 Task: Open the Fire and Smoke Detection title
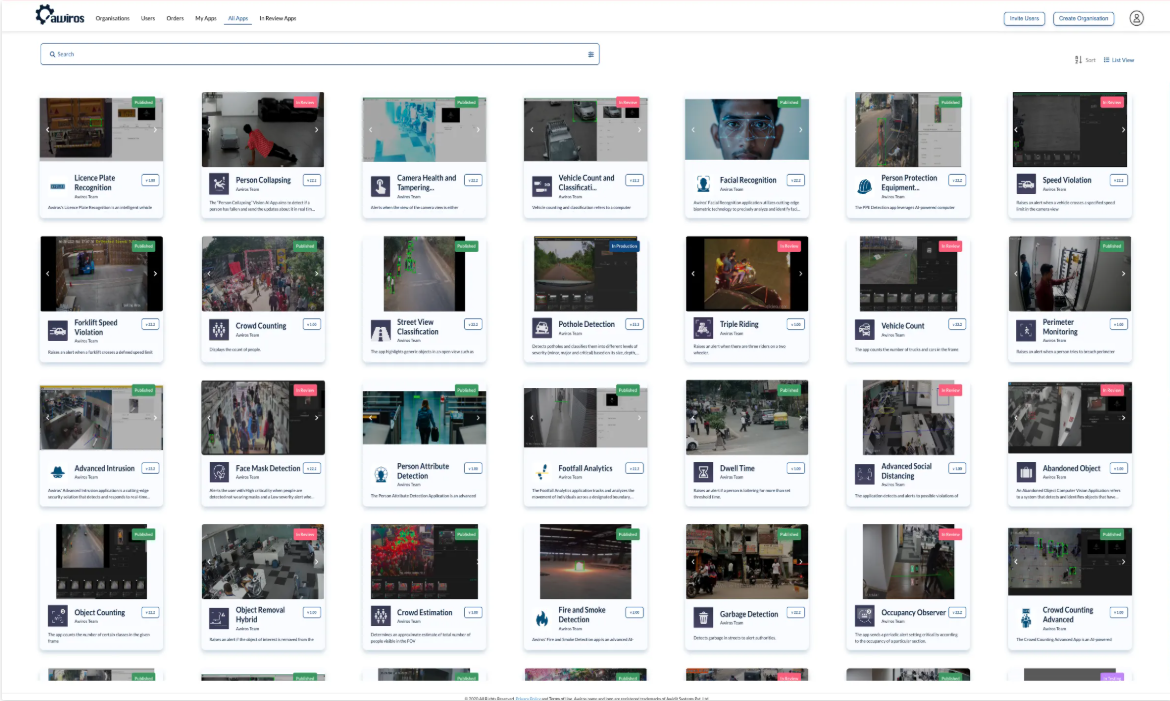[x=582, y=614]
